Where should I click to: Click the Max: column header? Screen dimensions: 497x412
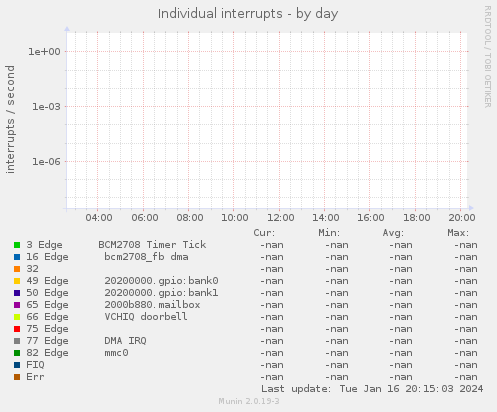point(458,233)
